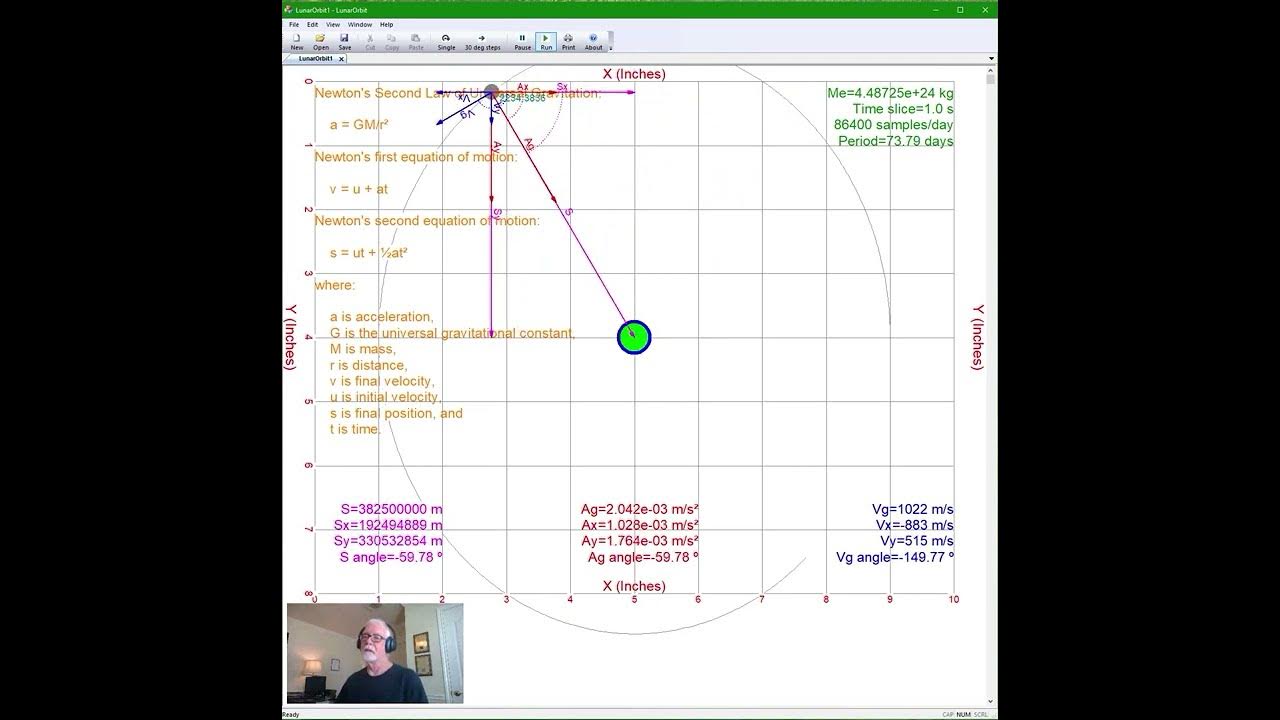
Task: Open the document tab list dropdown arrow
Action: point(991,59)
